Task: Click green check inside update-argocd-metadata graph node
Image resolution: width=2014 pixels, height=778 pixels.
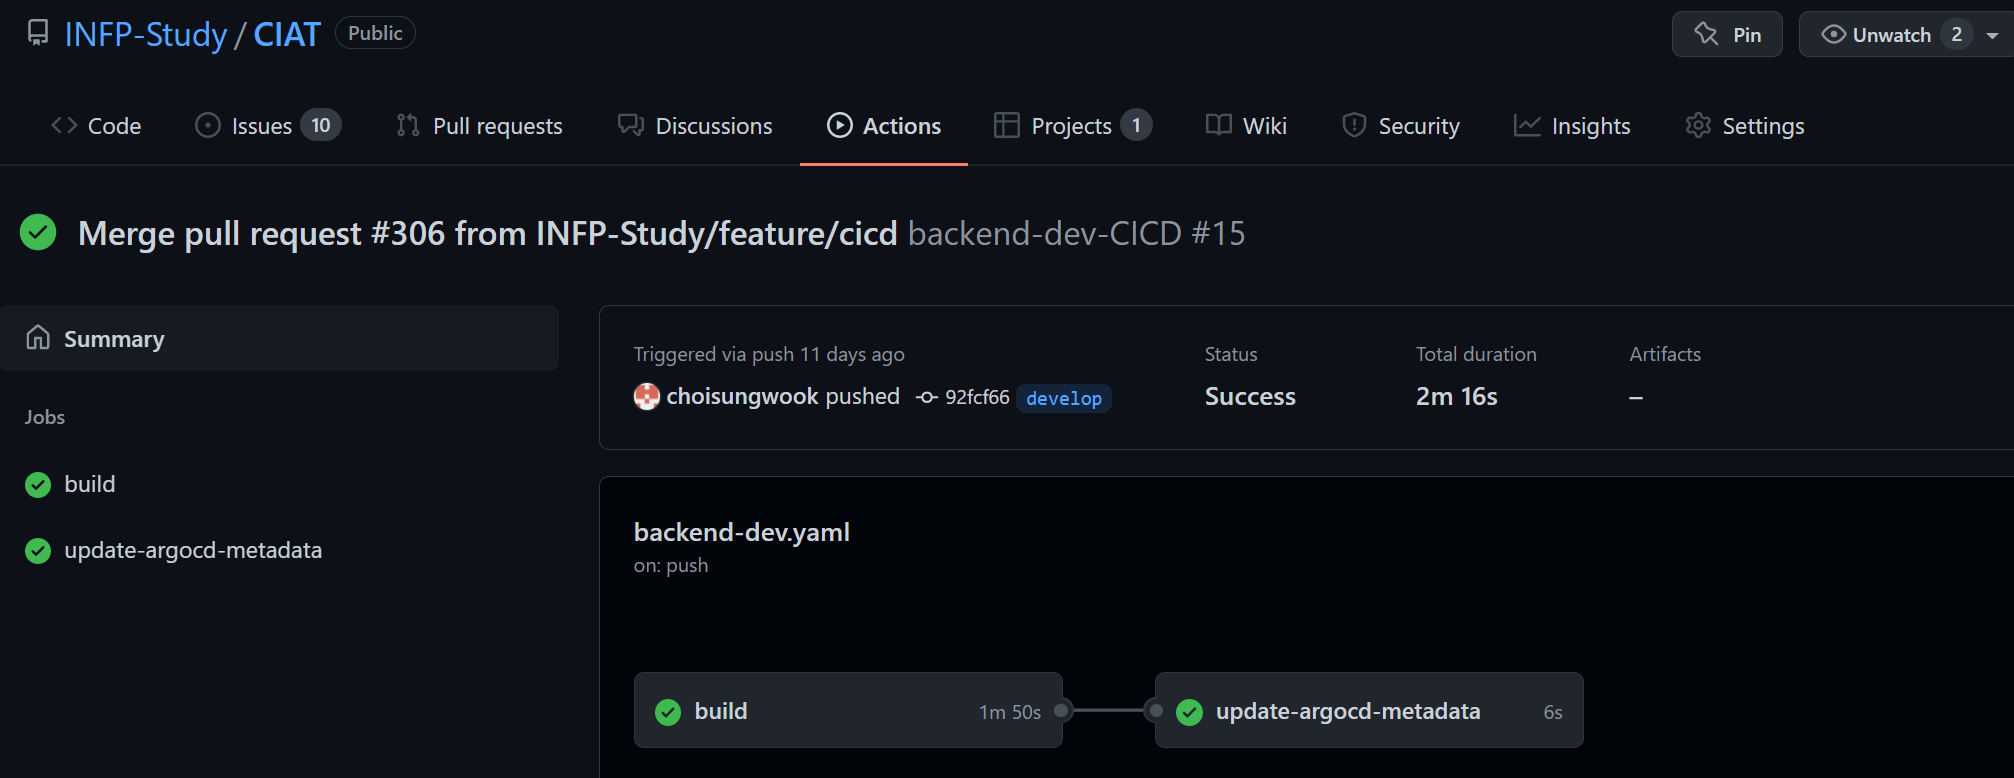Action: [1189, 712]
